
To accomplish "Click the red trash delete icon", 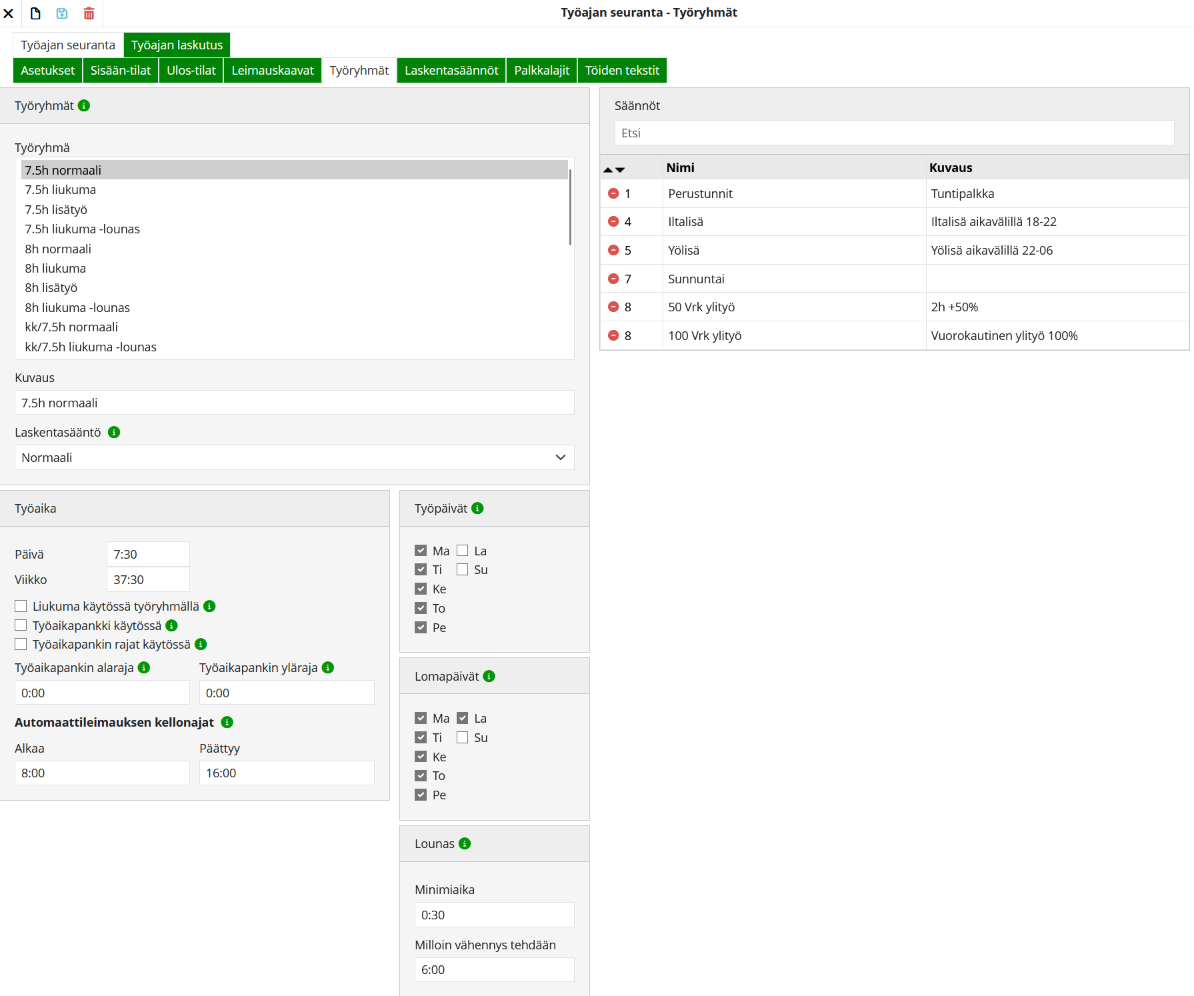I will click(89, 13).
